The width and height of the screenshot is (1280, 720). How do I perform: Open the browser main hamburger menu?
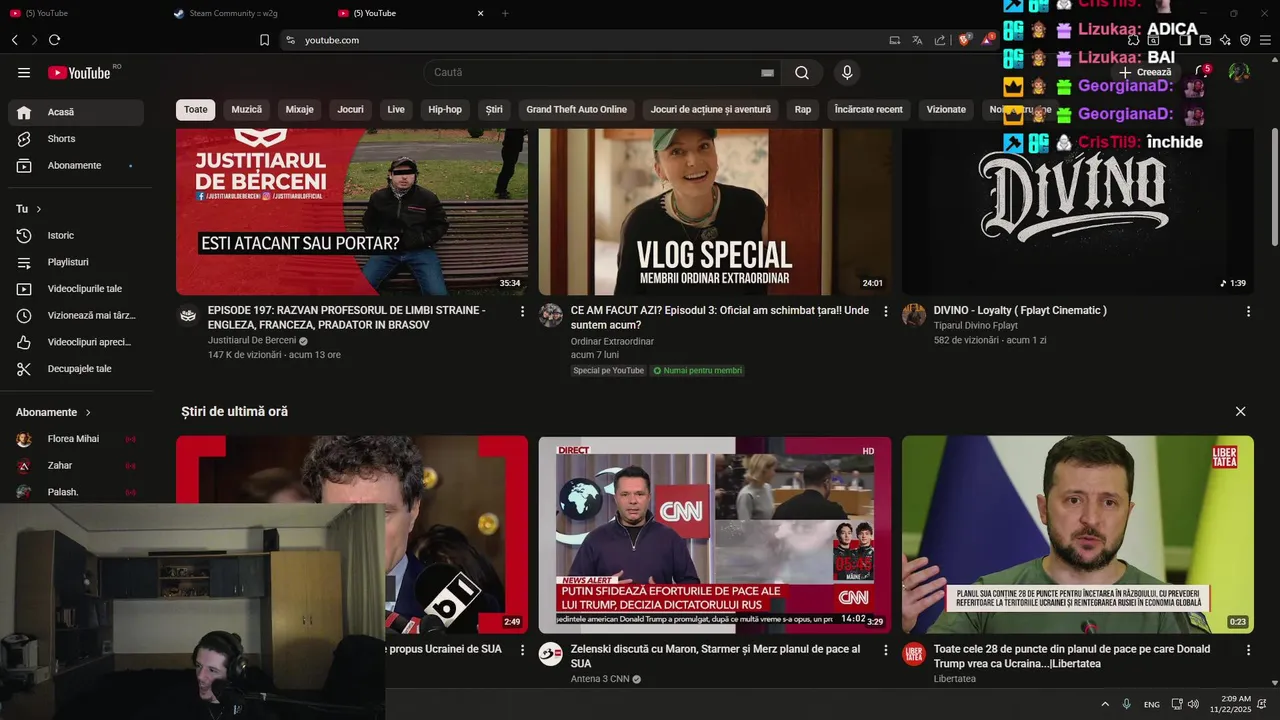click(1266, 40)
